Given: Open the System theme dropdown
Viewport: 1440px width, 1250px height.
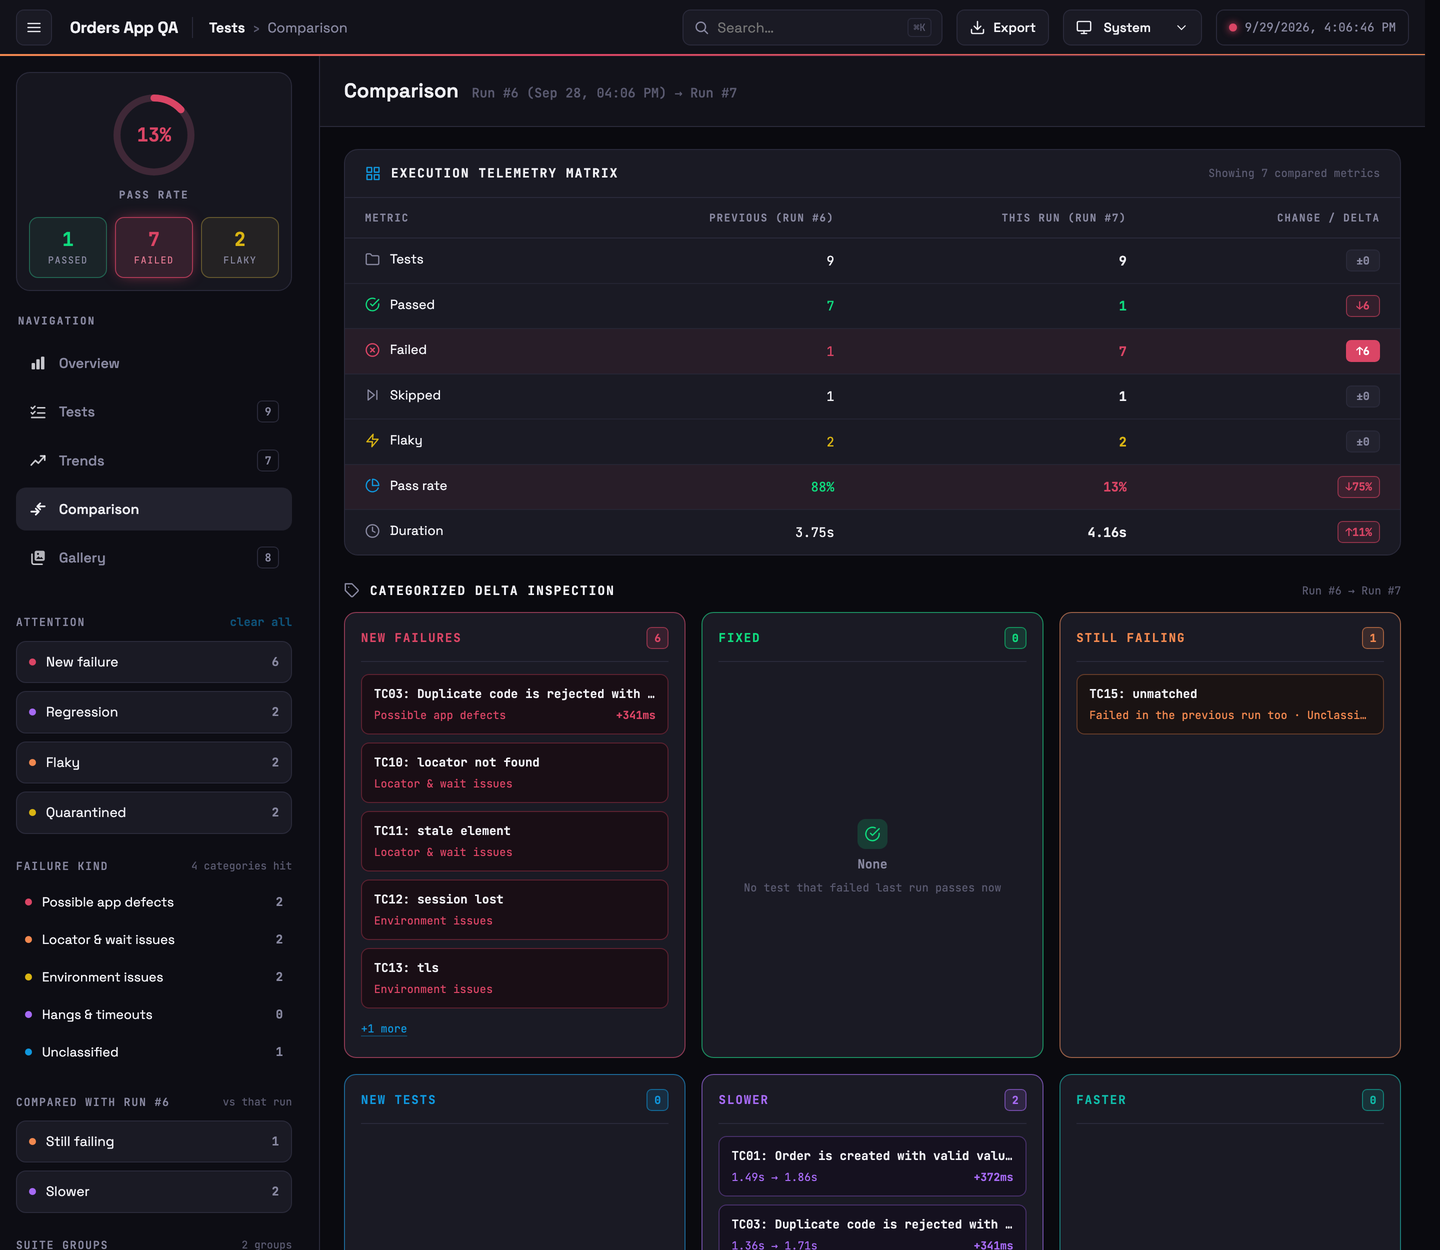Looking at the screenshot, I should [1132, 28].
